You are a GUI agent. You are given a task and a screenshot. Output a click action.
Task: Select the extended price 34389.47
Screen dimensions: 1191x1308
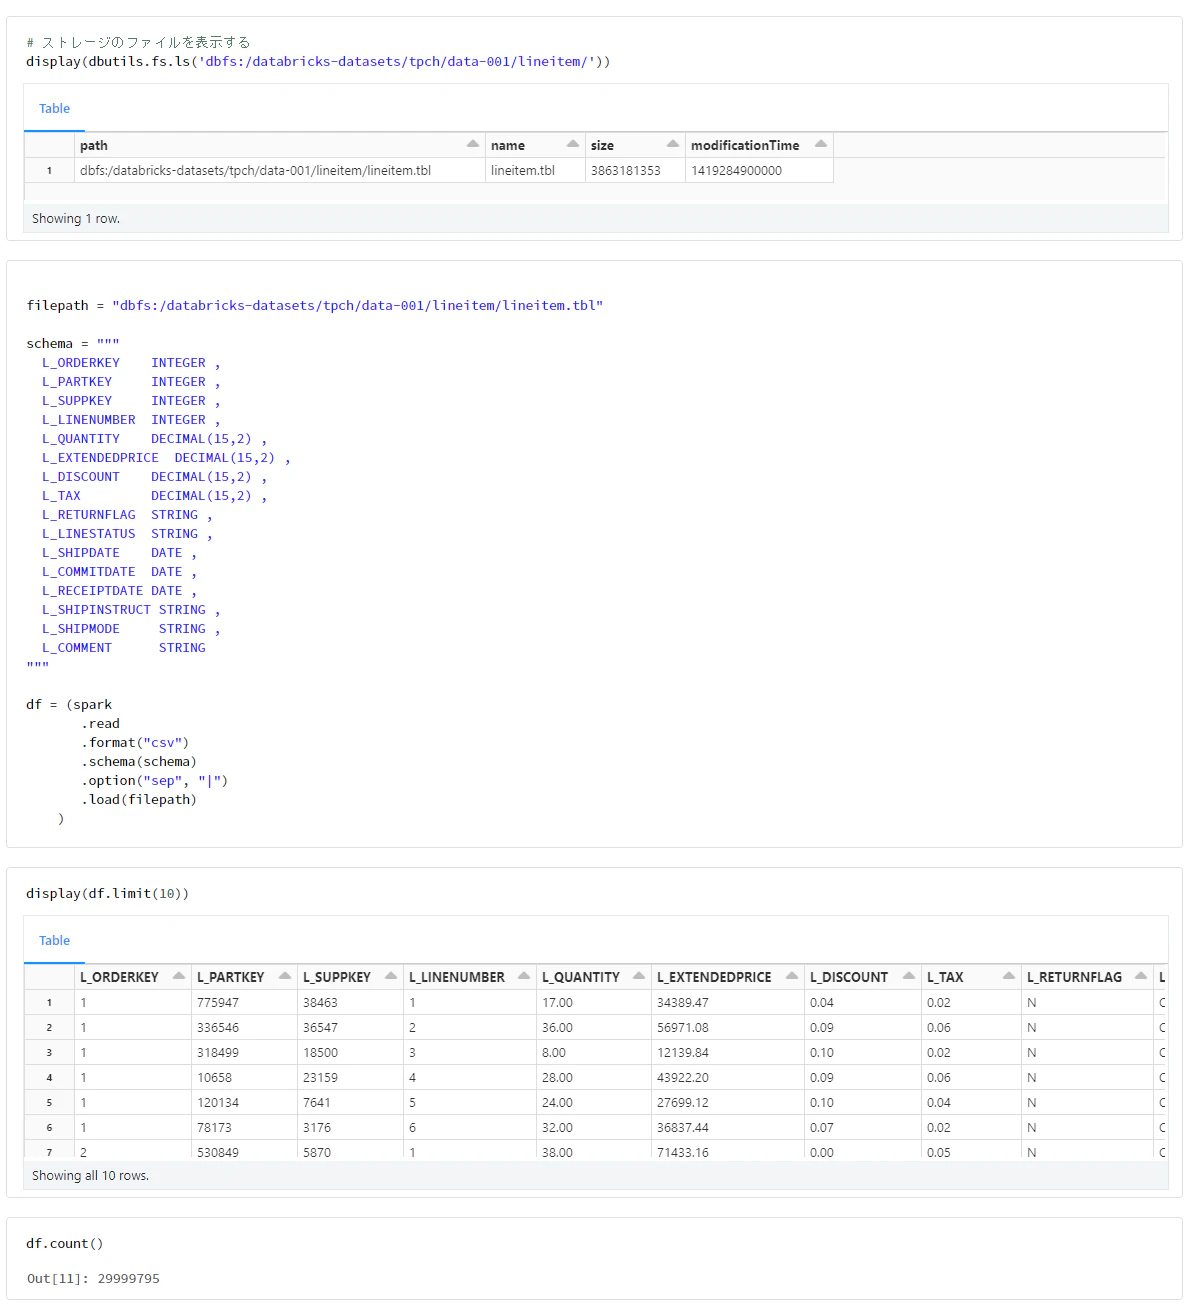(683, 1003)
